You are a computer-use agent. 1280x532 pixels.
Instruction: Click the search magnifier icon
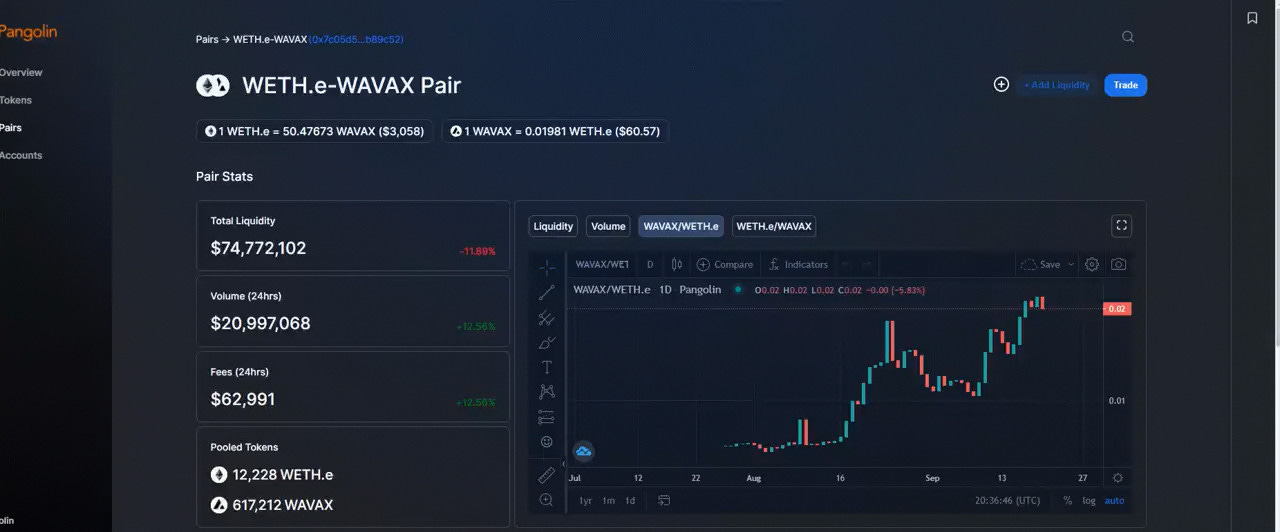(1128, 37)
